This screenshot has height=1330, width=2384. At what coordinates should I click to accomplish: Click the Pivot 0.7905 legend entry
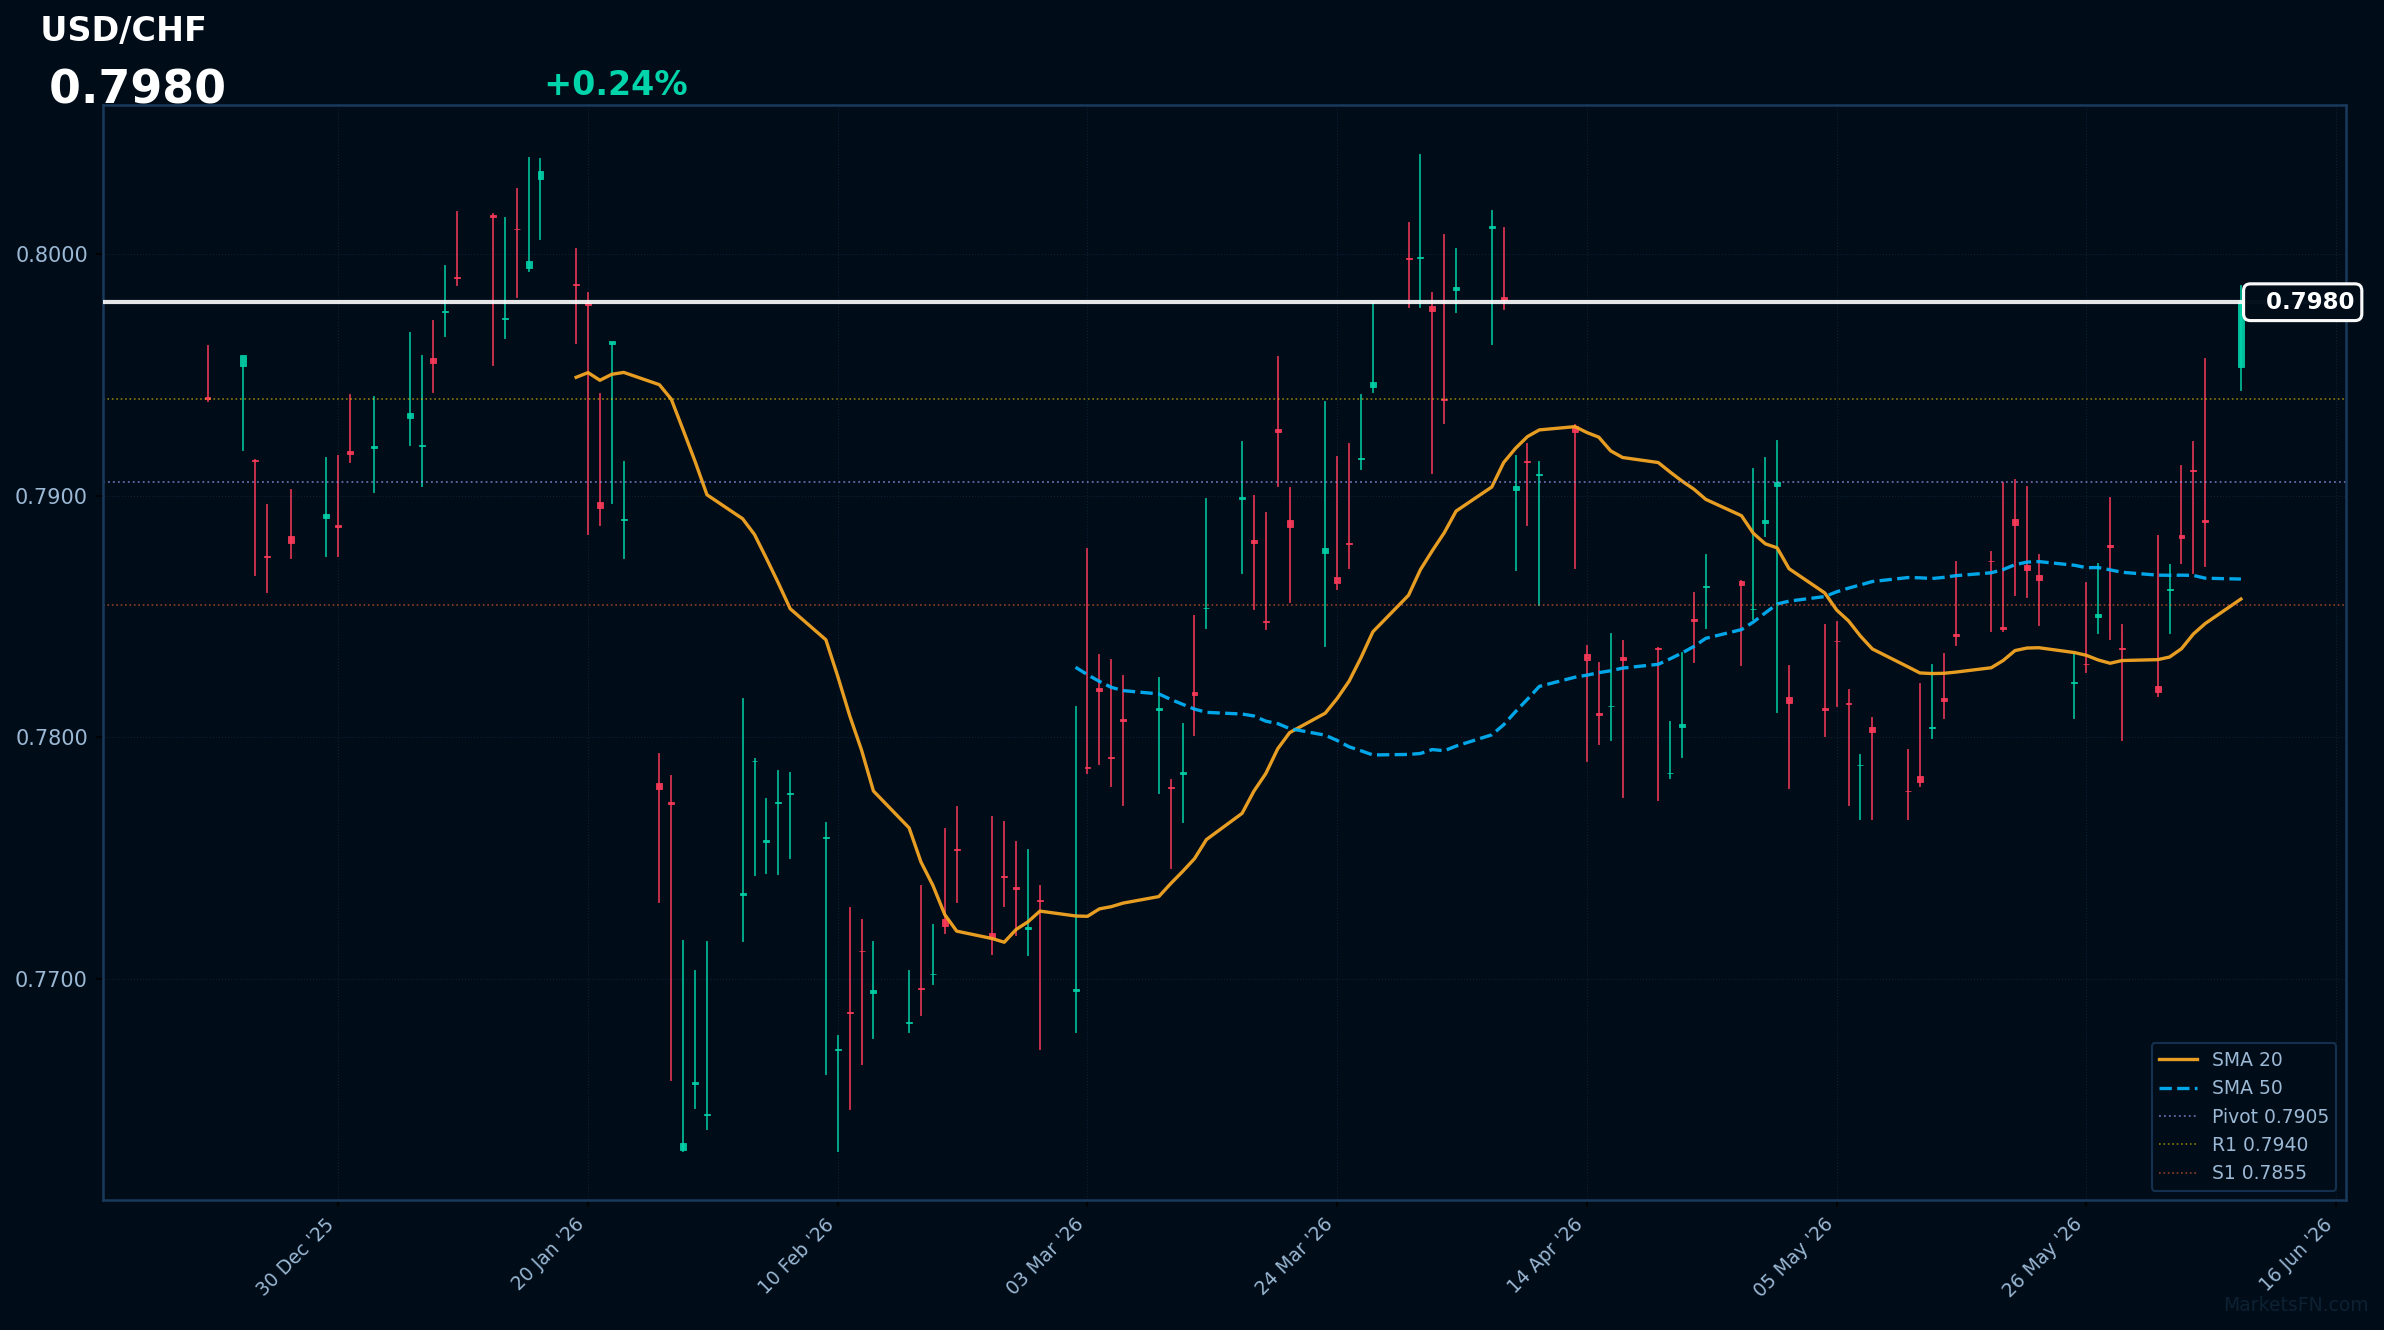click(2243, 1116)
